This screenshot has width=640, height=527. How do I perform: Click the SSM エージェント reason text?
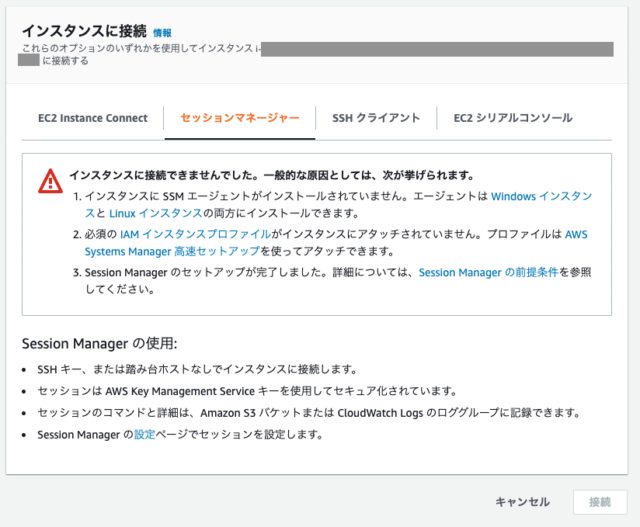pos(338,205)
